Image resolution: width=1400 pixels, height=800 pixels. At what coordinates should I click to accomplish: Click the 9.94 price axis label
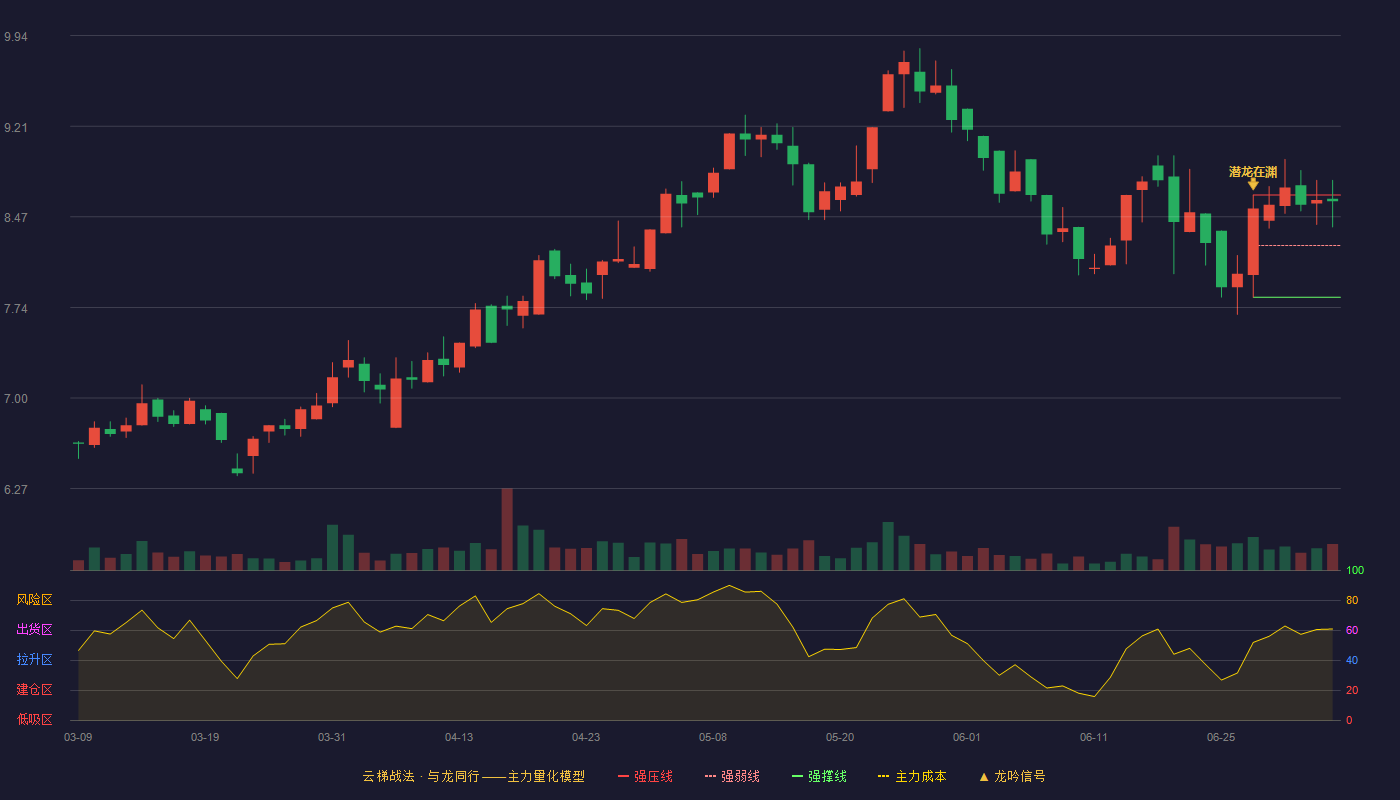[x=16, y=37]
